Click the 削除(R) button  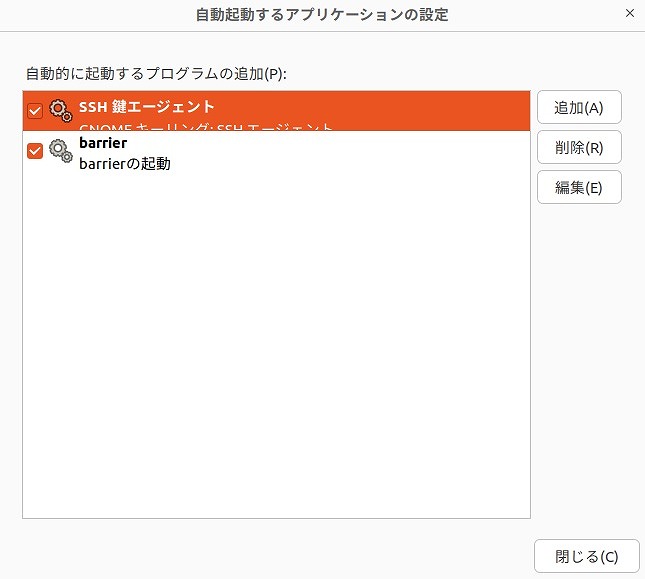click(579, 147)
